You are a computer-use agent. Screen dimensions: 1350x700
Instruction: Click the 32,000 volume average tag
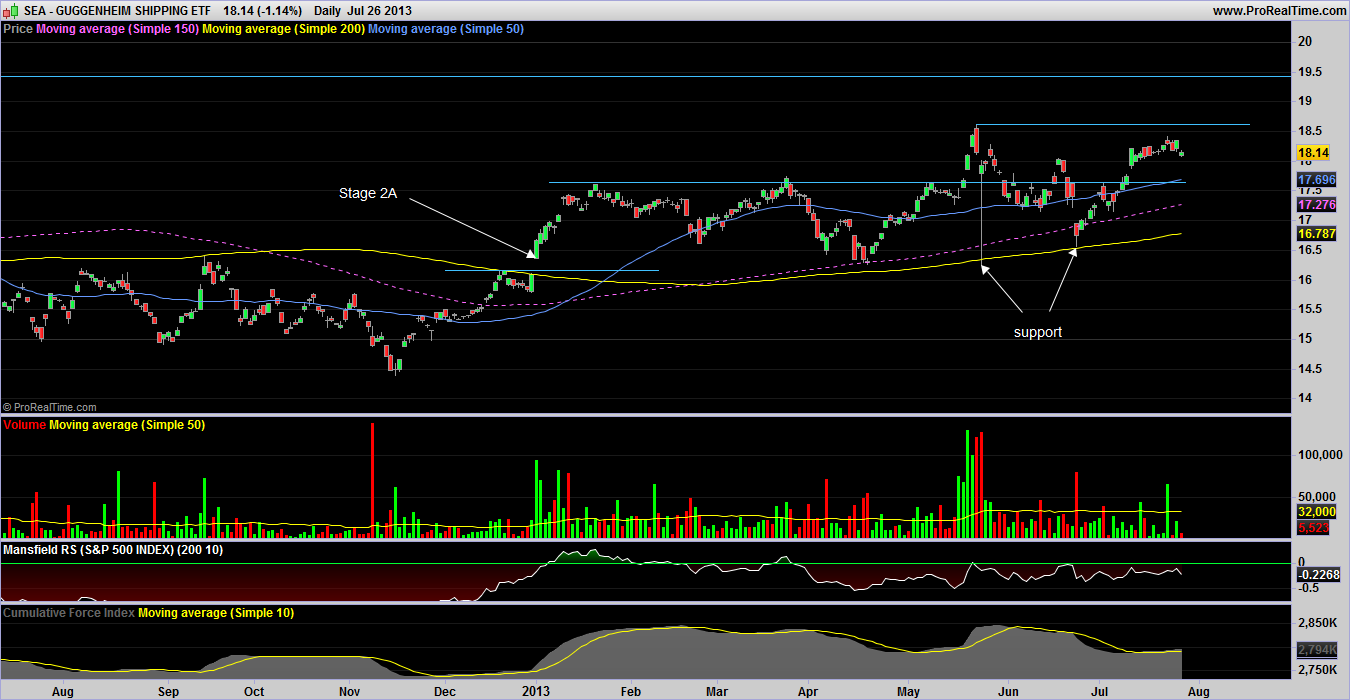(1315, 512)
